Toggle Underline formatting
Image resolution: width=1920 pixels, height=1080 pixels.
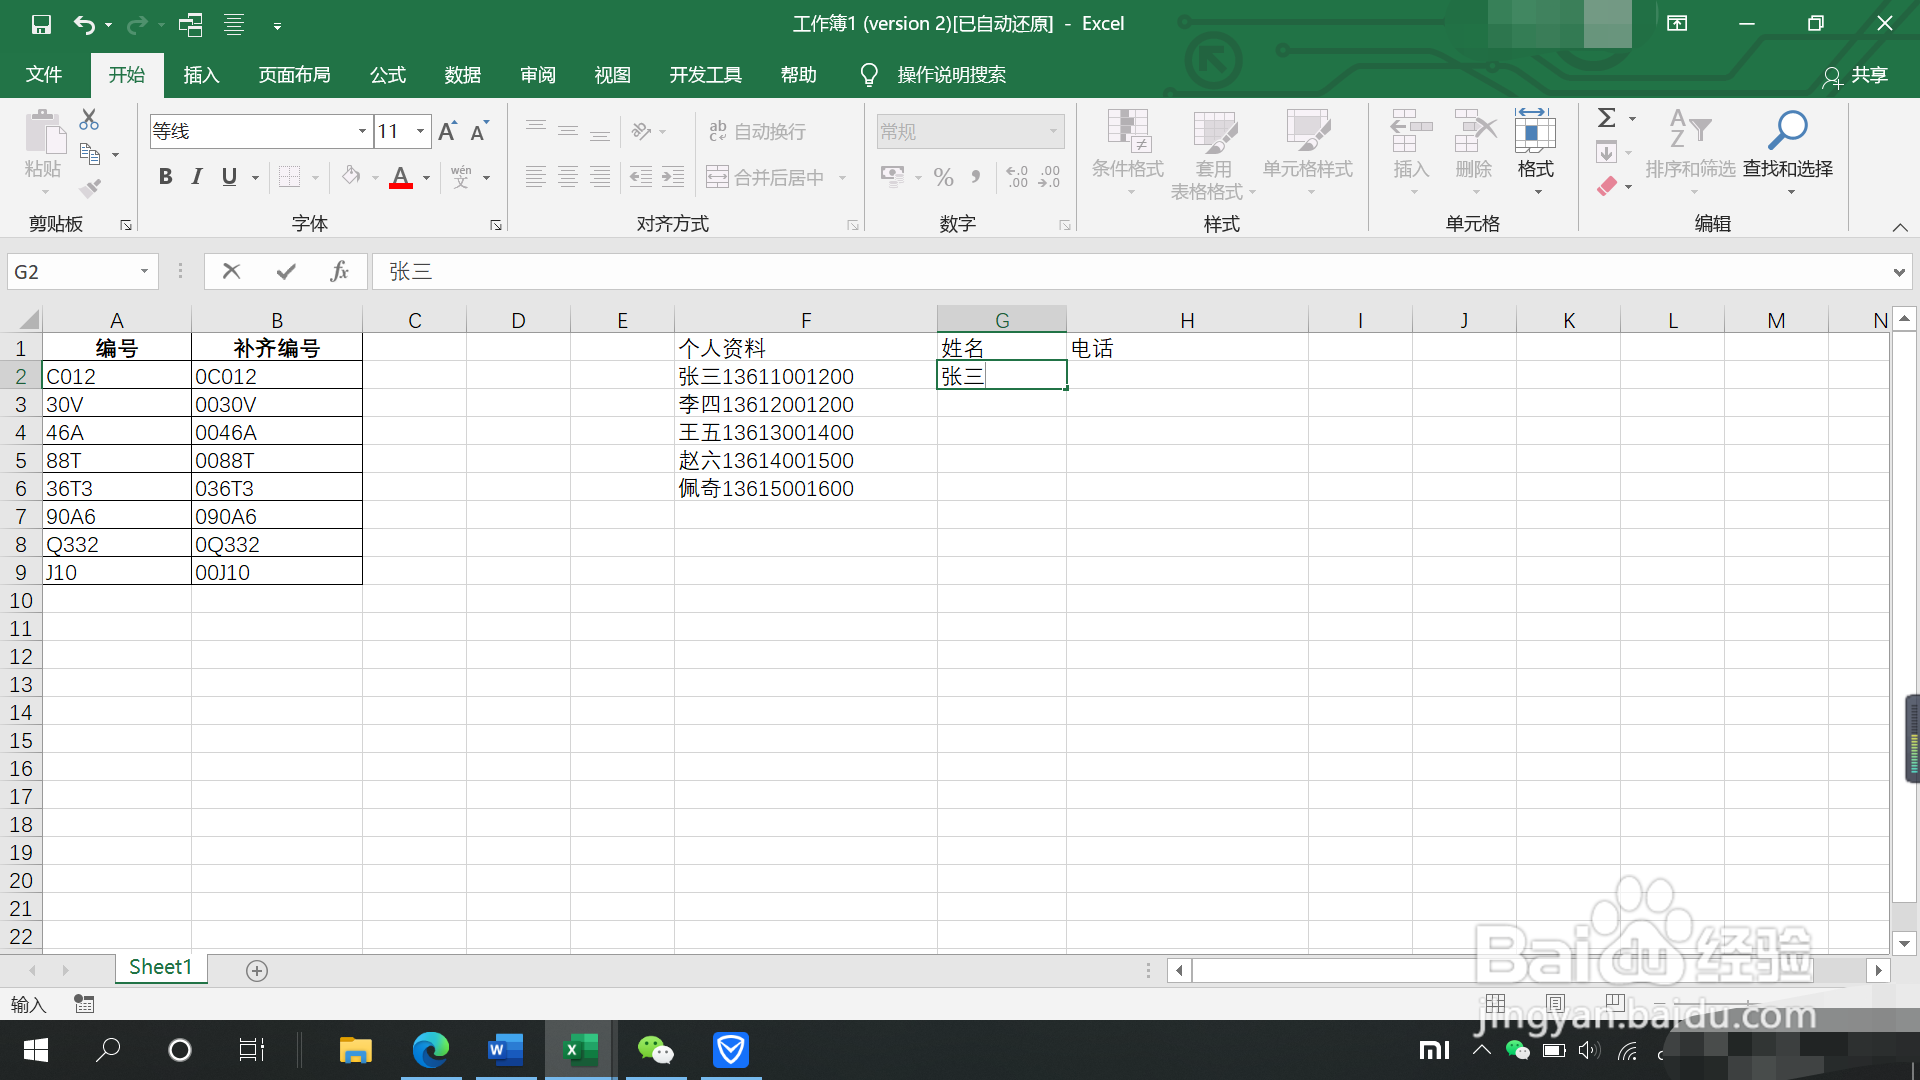[x=229, y=177]
